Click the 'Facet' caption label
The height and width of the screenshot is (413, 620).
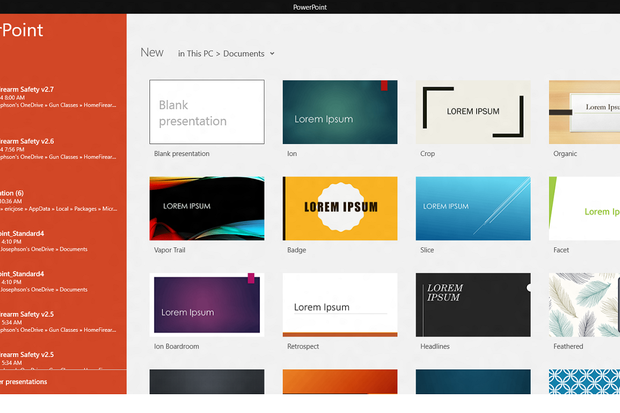point(561,250)
